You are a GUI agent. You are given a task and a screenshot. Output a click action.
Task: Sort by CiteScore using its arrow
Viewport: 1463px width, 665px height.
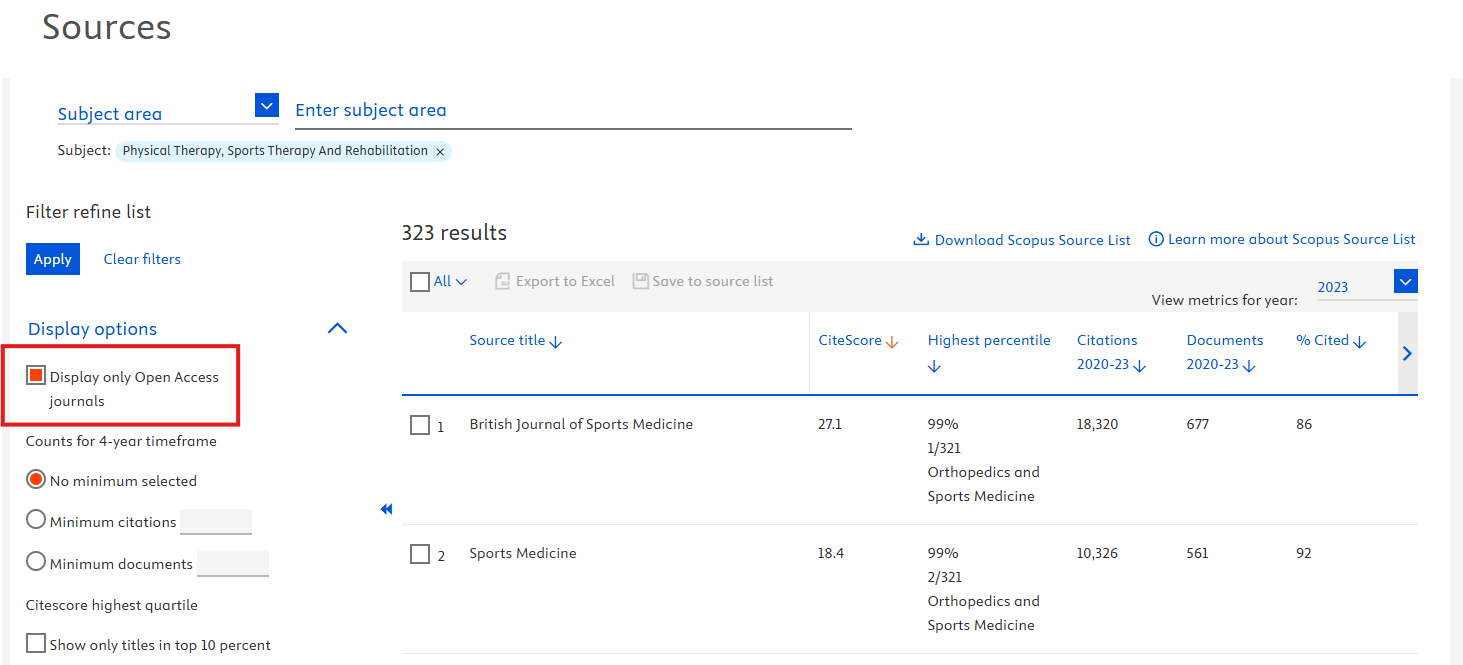click(x=892, y=342)
